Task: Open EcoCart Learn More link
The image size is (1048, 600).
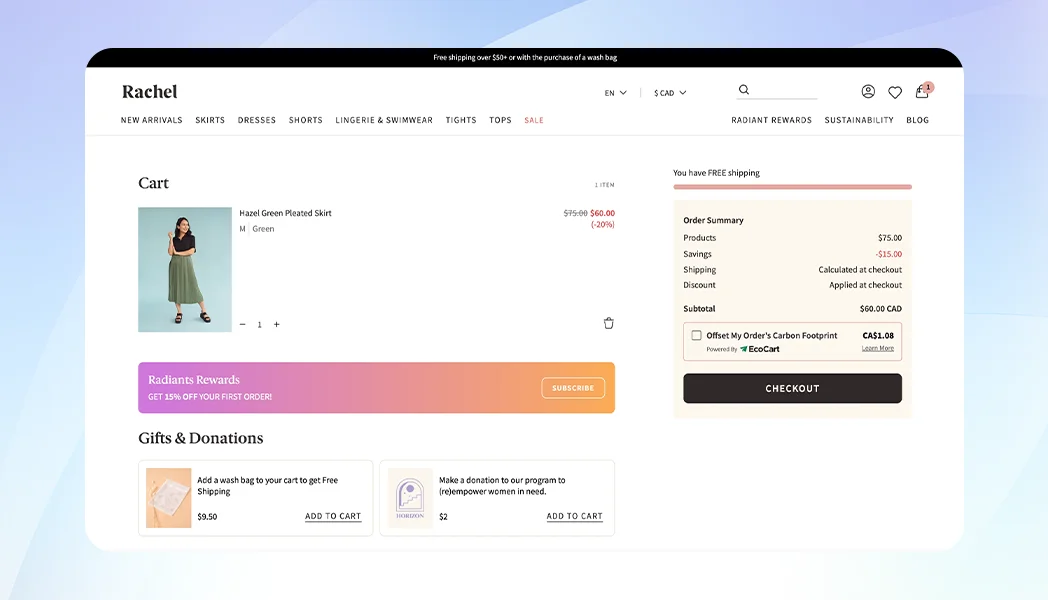Action: point(878,348)
